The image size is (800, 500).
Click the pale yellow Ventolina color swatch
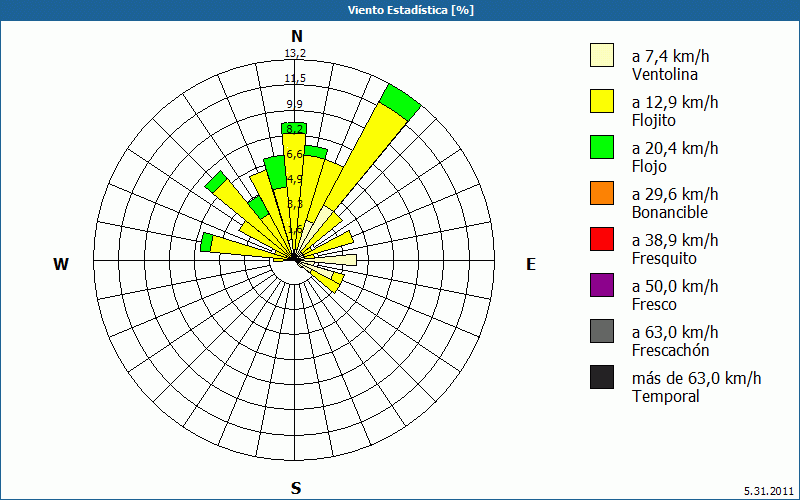(602, 55)
